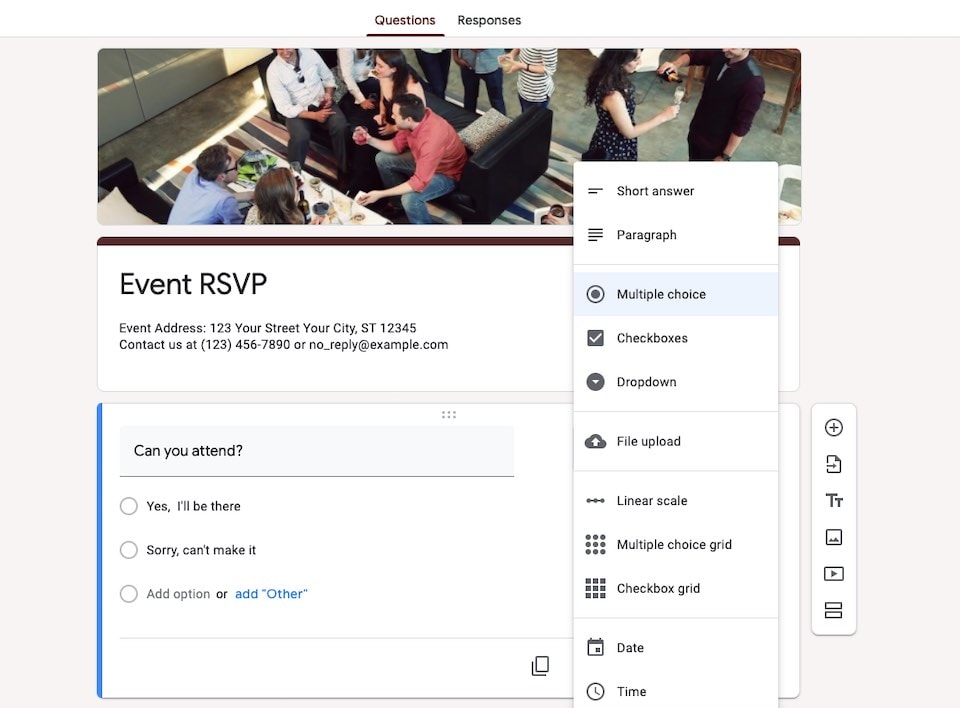Select the "Yes, I'll be there" radio button

tap(129, 507)
